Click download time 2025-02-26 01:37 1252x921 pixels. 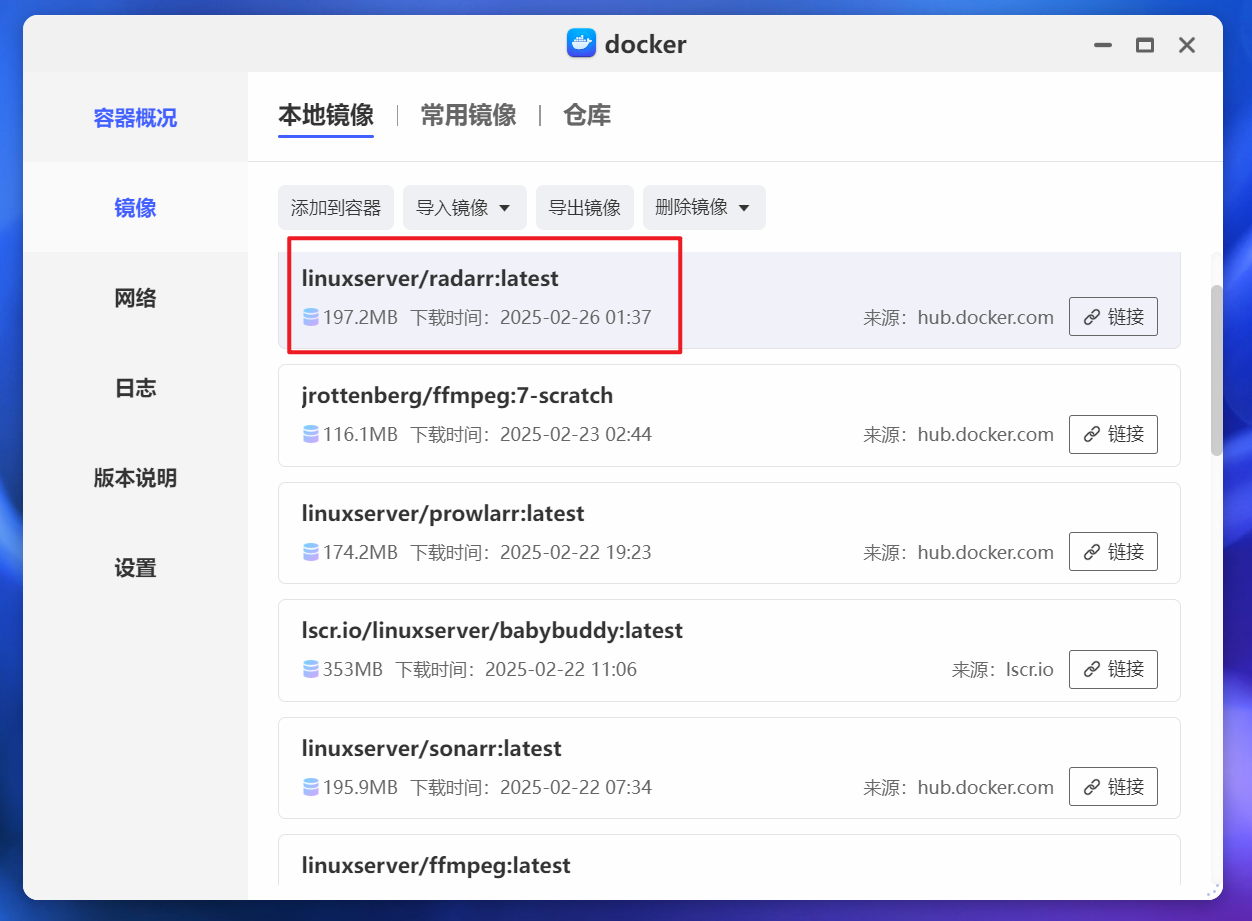coord(576,317)
